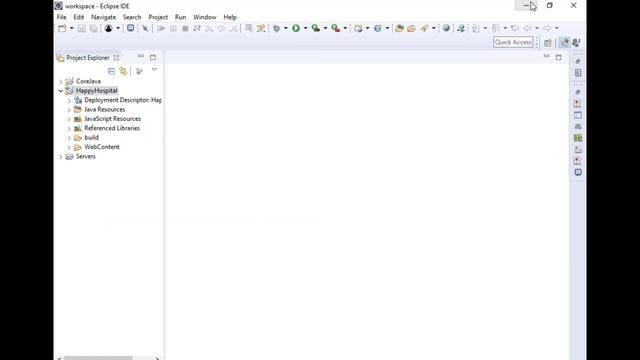Expand the Deployment Descriptor node
The width and height of the screenshot is (640, 360).
click(x=69, y=100)
